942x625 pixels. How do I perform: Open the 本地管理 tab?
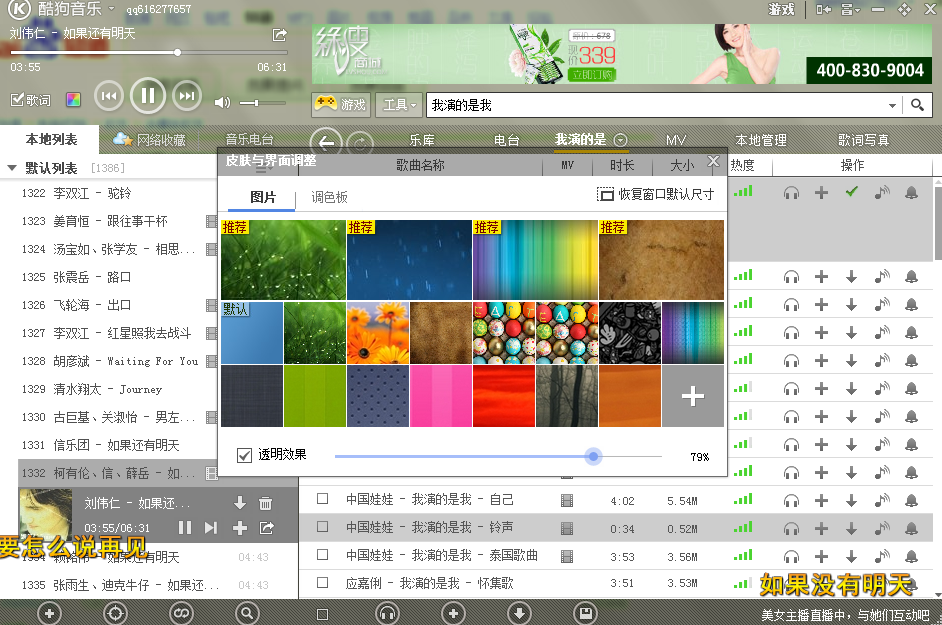point(760,140)
